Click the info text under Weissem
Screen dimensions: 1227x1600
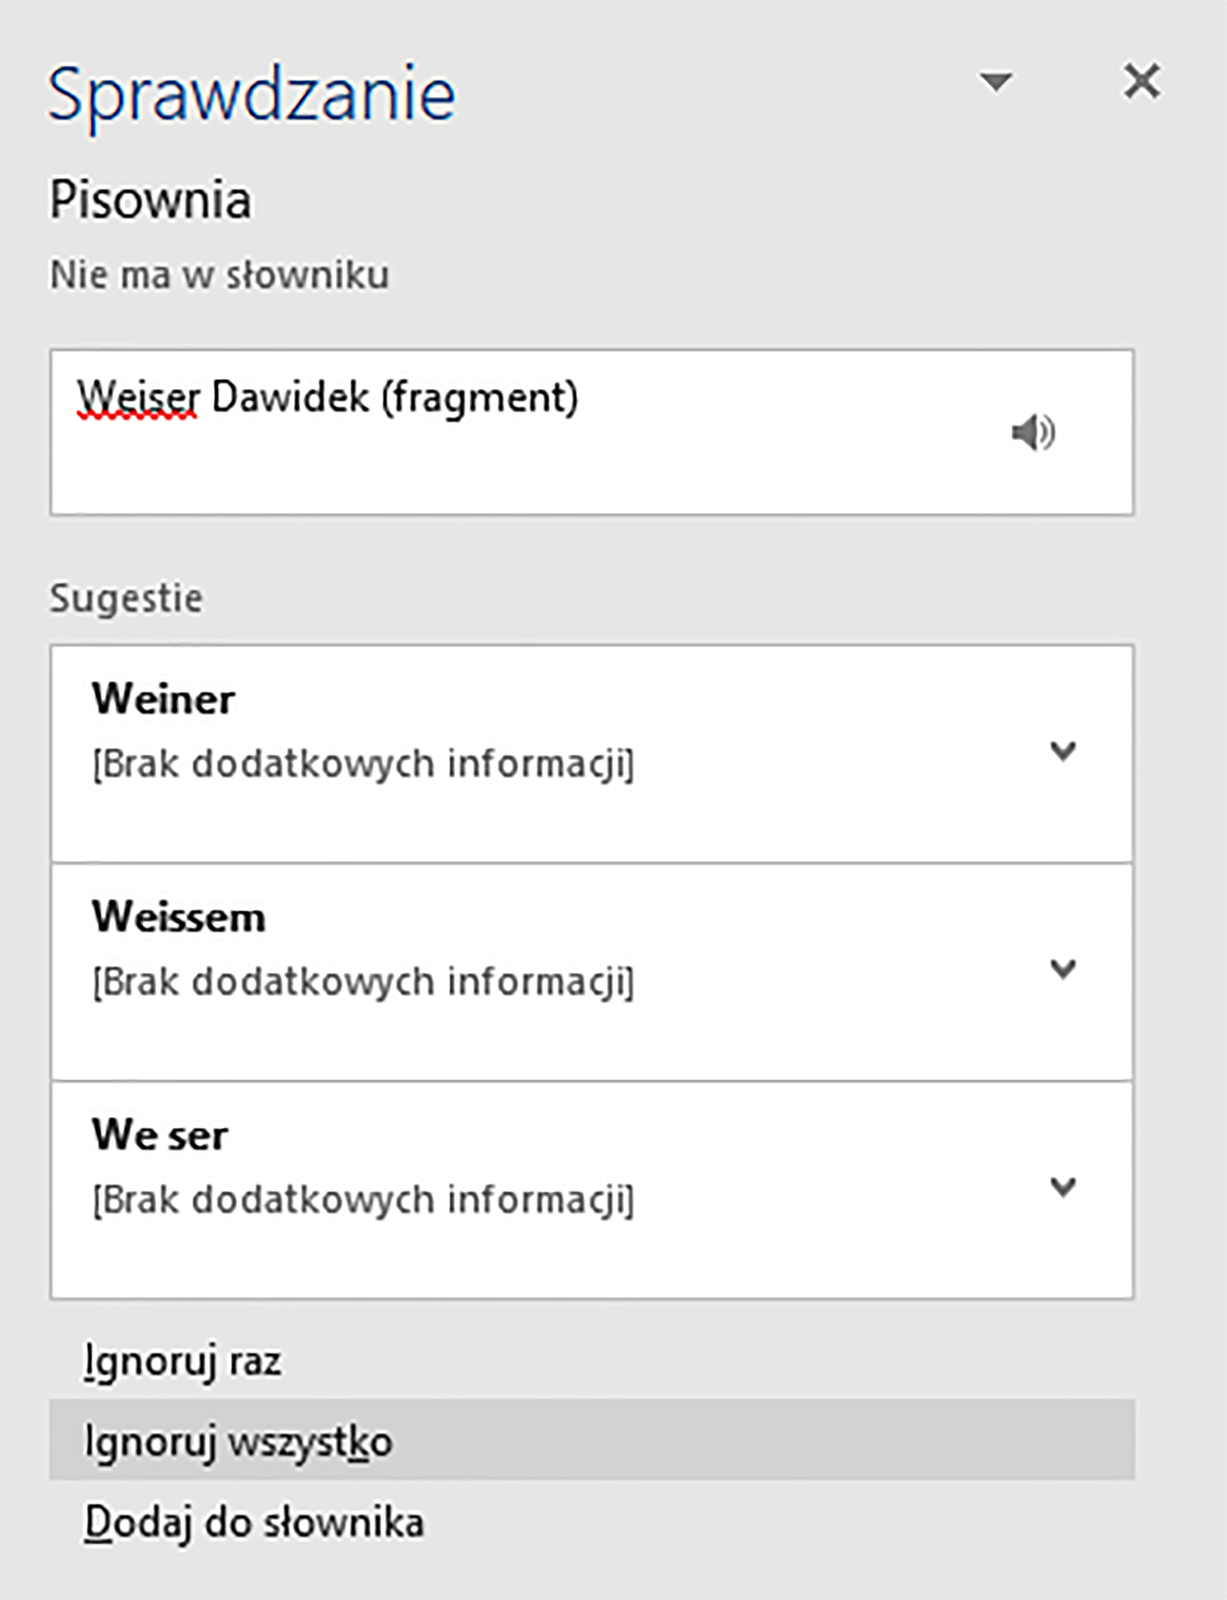tap(363, 982)
